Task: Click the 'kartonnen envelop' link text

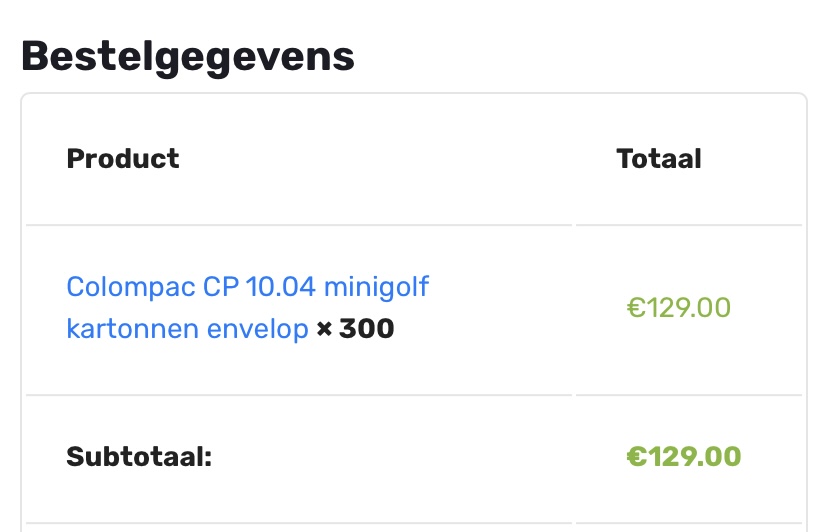Action: point(187,329)
